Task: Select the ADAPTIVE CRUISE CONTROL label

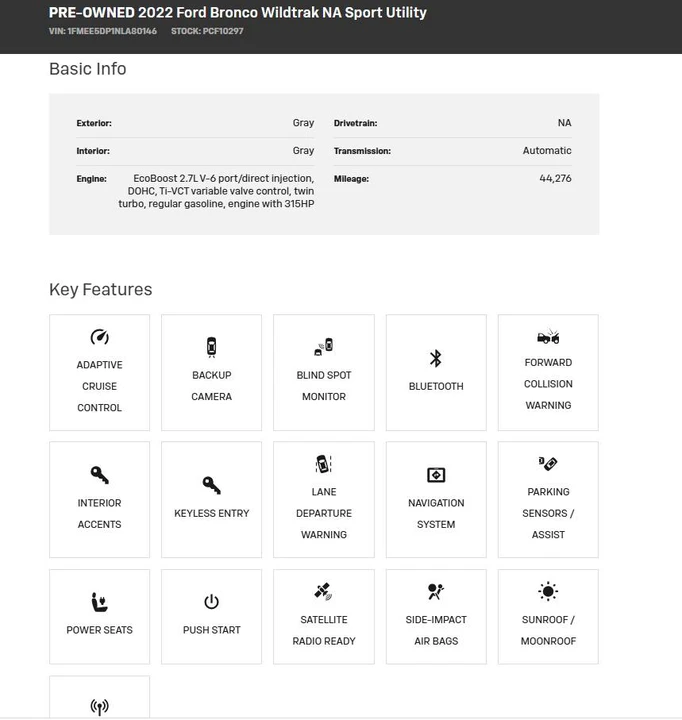Action: 99,386
